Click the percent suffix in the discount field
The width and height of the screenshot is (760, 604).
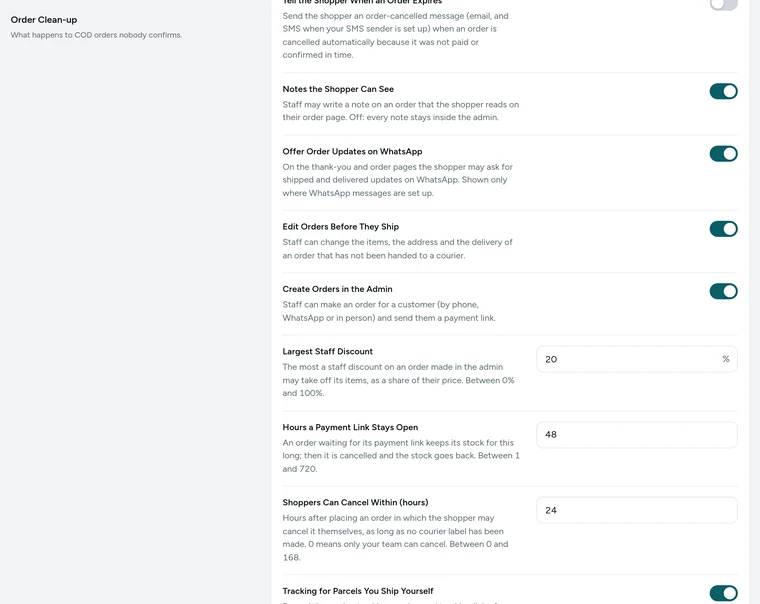726,359
